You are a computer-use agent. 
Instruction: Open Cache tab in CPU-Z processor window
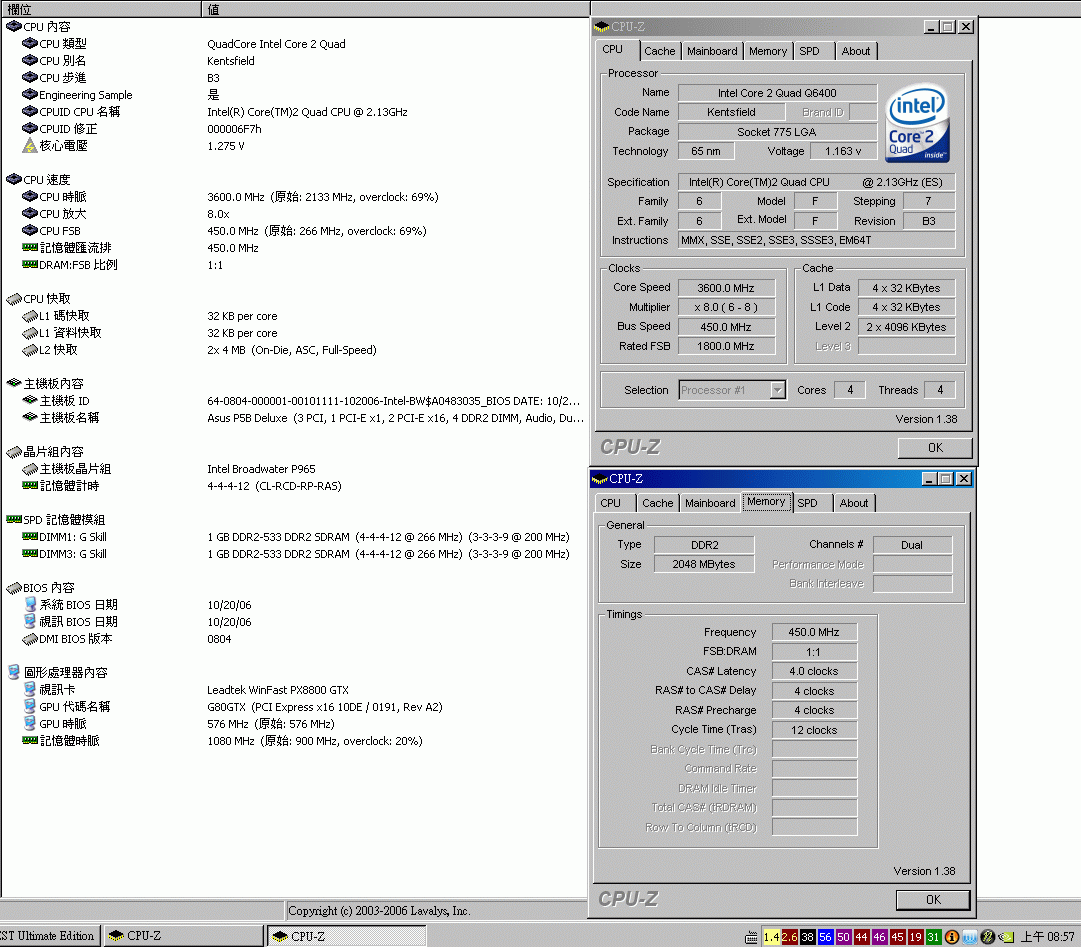[x=660, y=51]
